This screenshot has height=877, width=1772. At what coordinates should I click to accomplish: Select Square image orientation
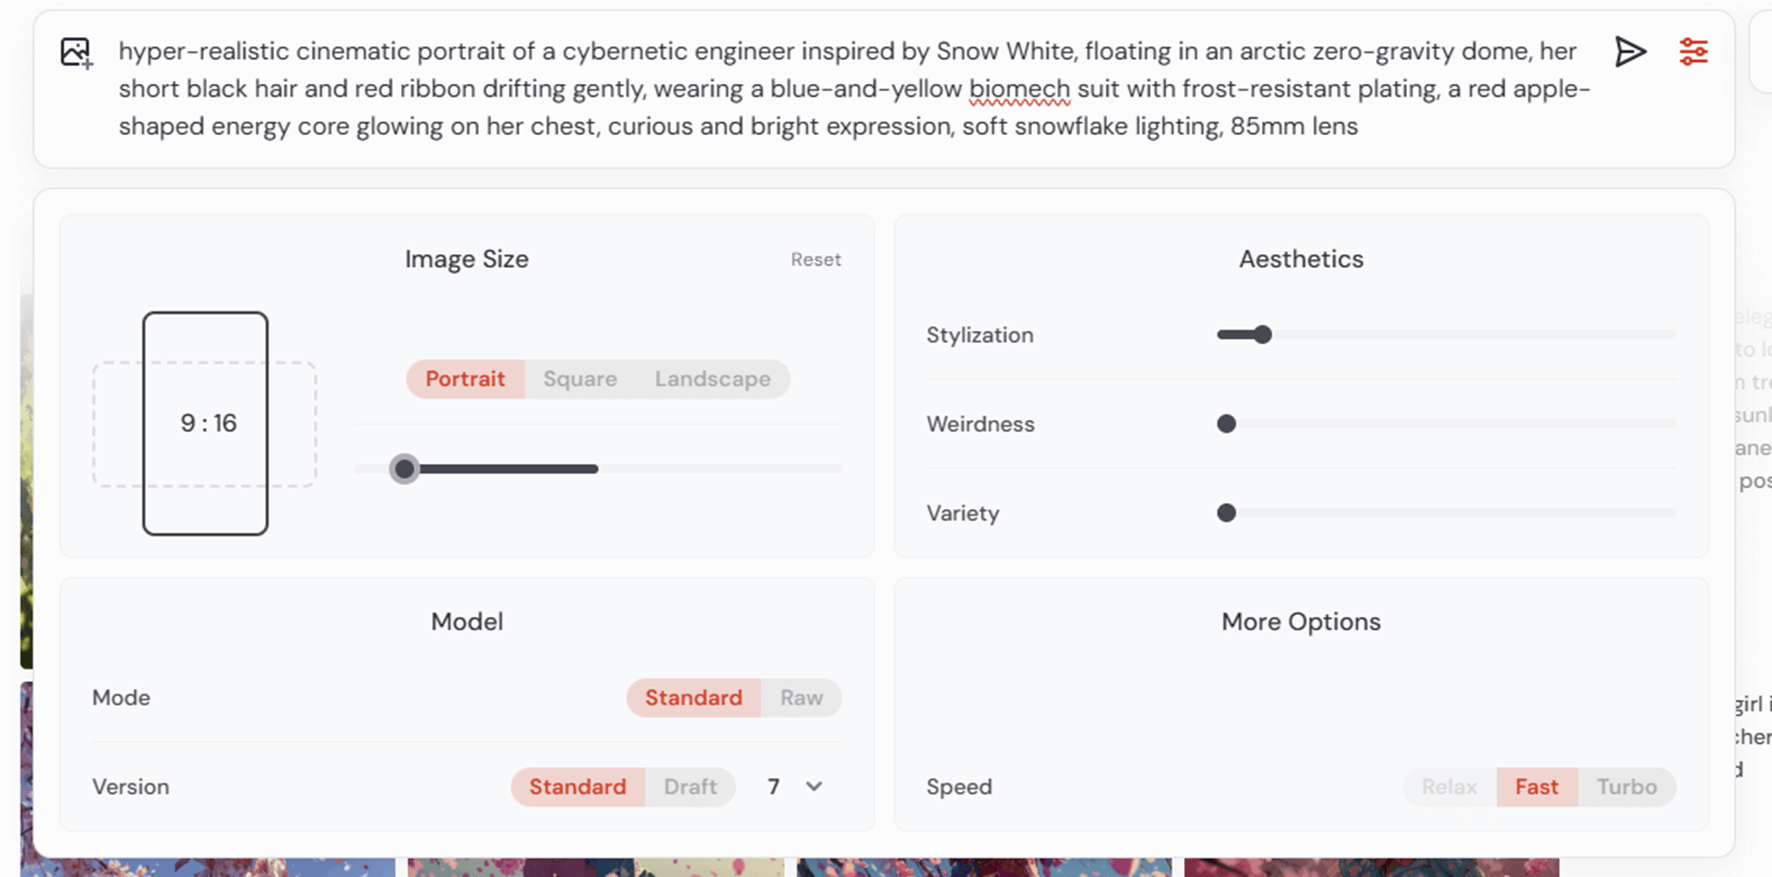(580, 379)
